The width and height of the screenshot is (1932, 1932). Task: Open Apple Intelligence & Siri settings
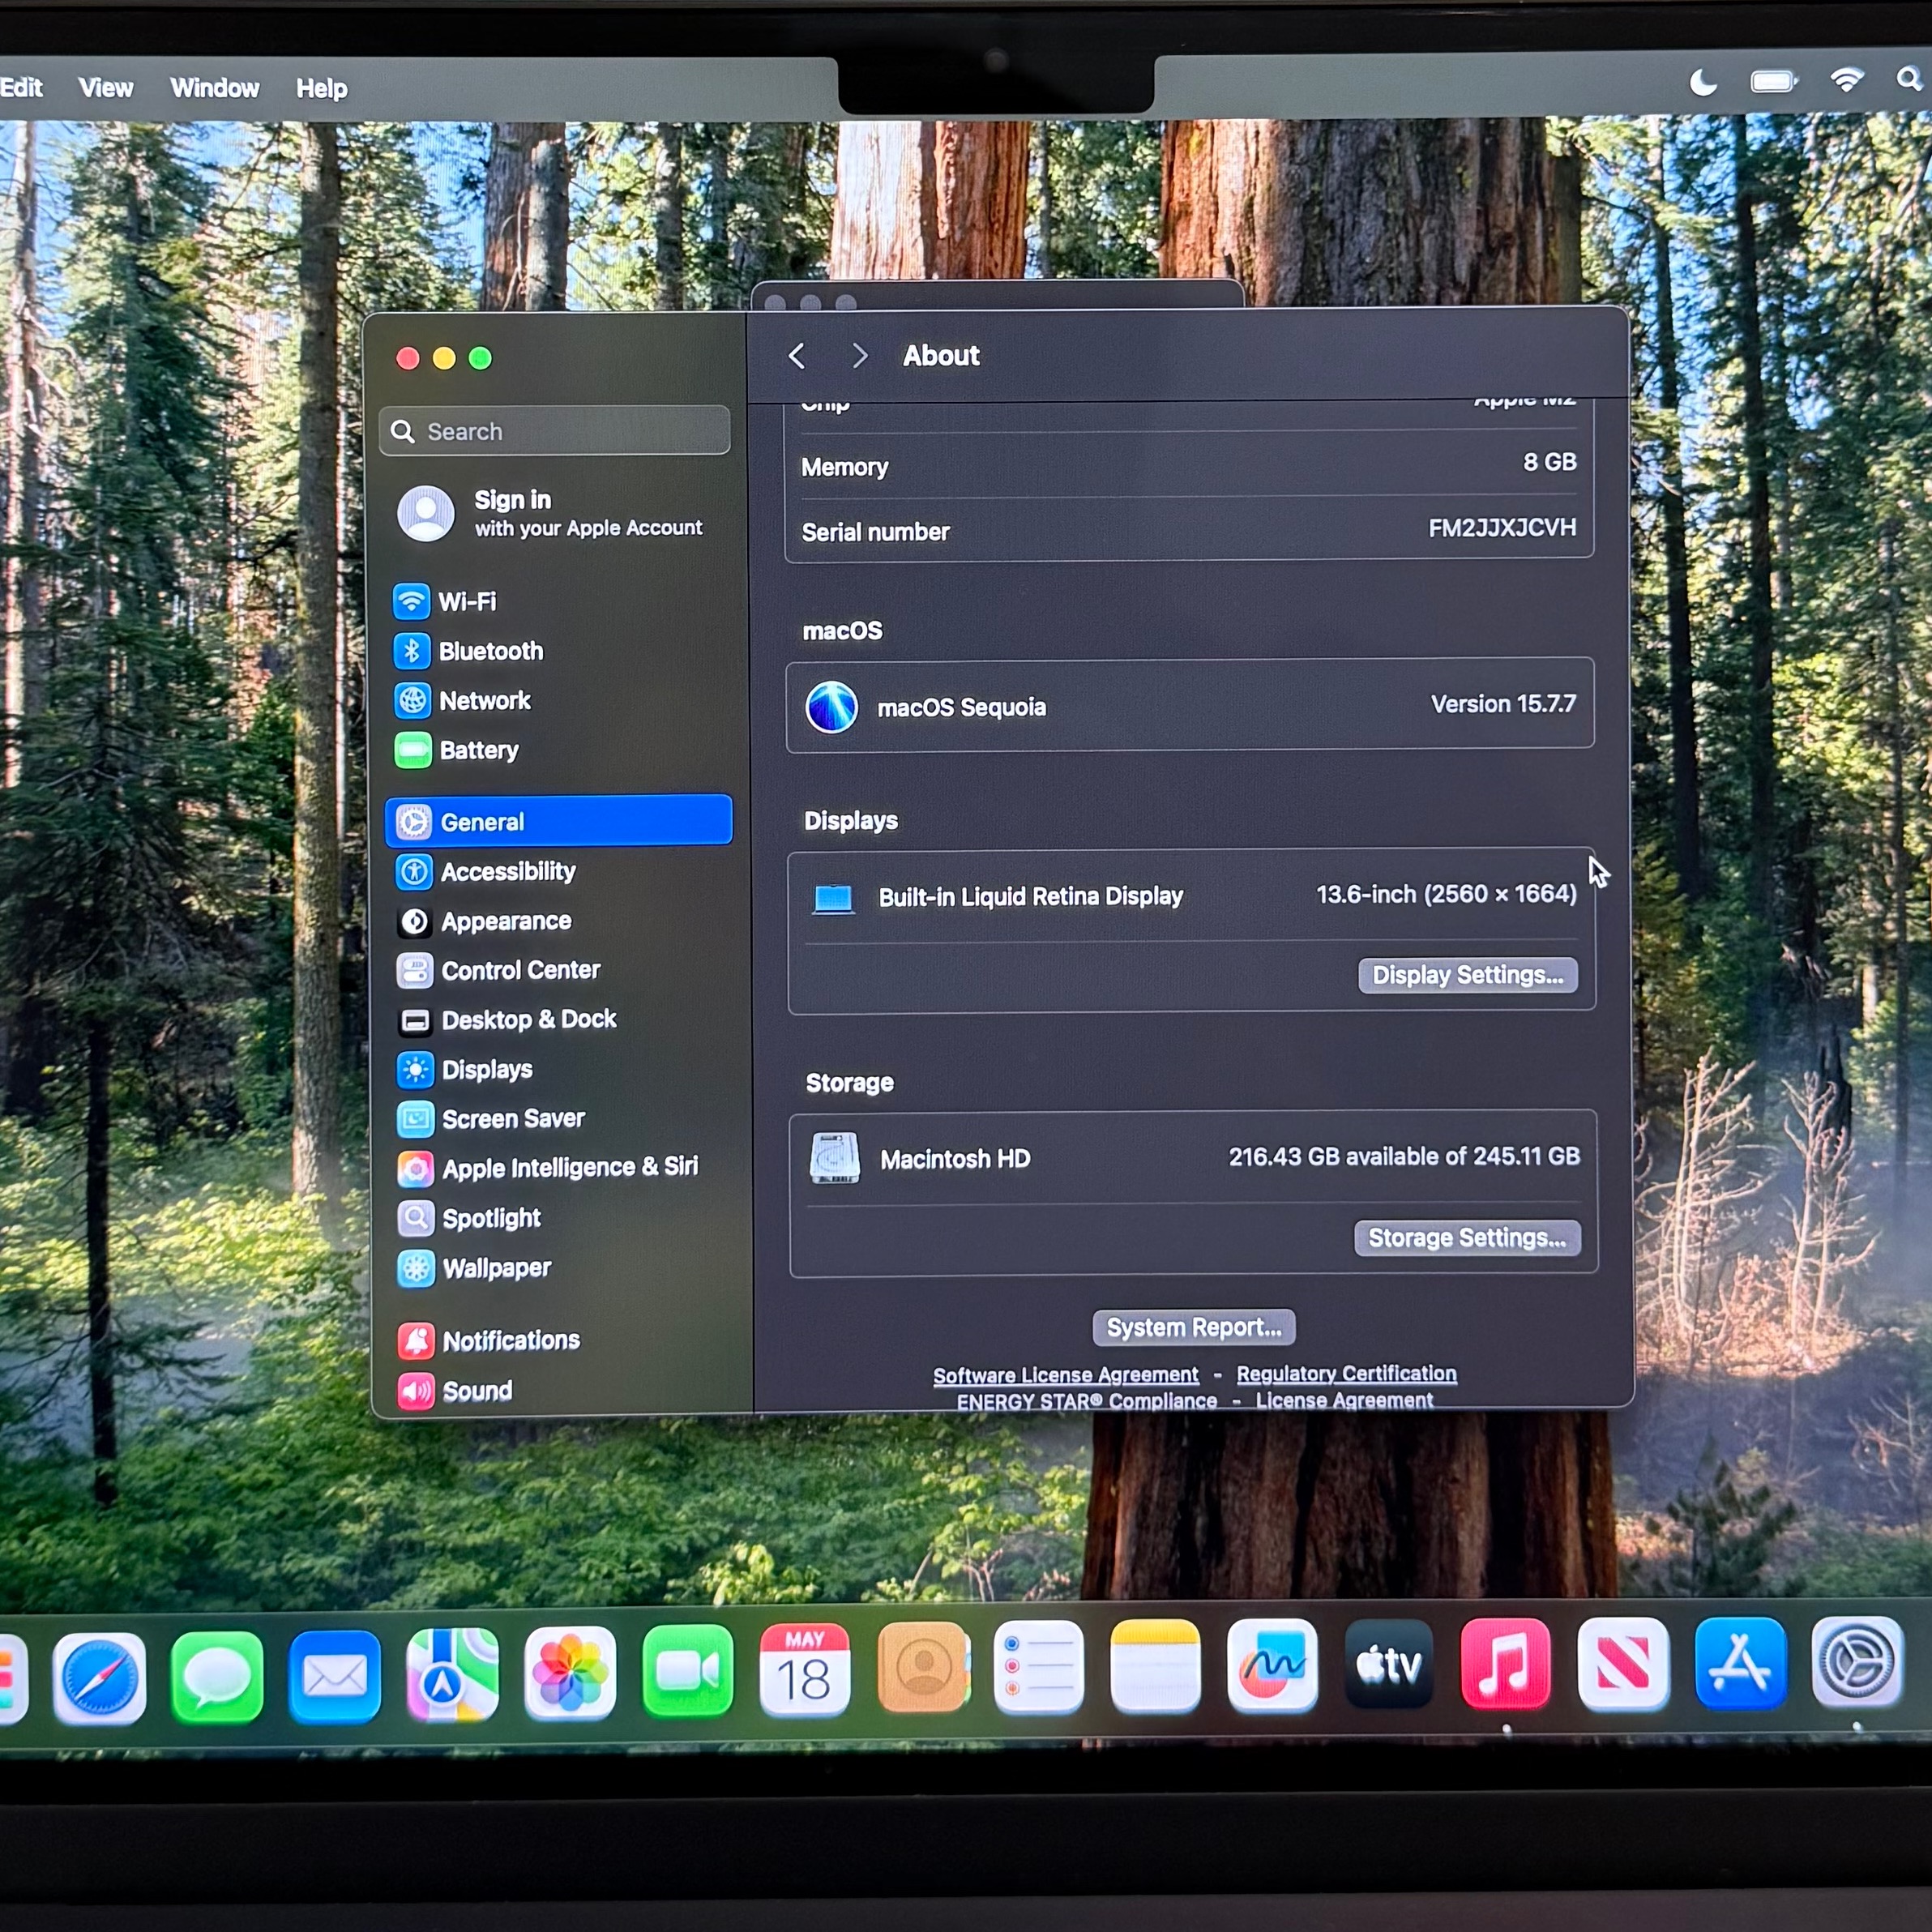pyautogui.click(x=559, y=1167)
